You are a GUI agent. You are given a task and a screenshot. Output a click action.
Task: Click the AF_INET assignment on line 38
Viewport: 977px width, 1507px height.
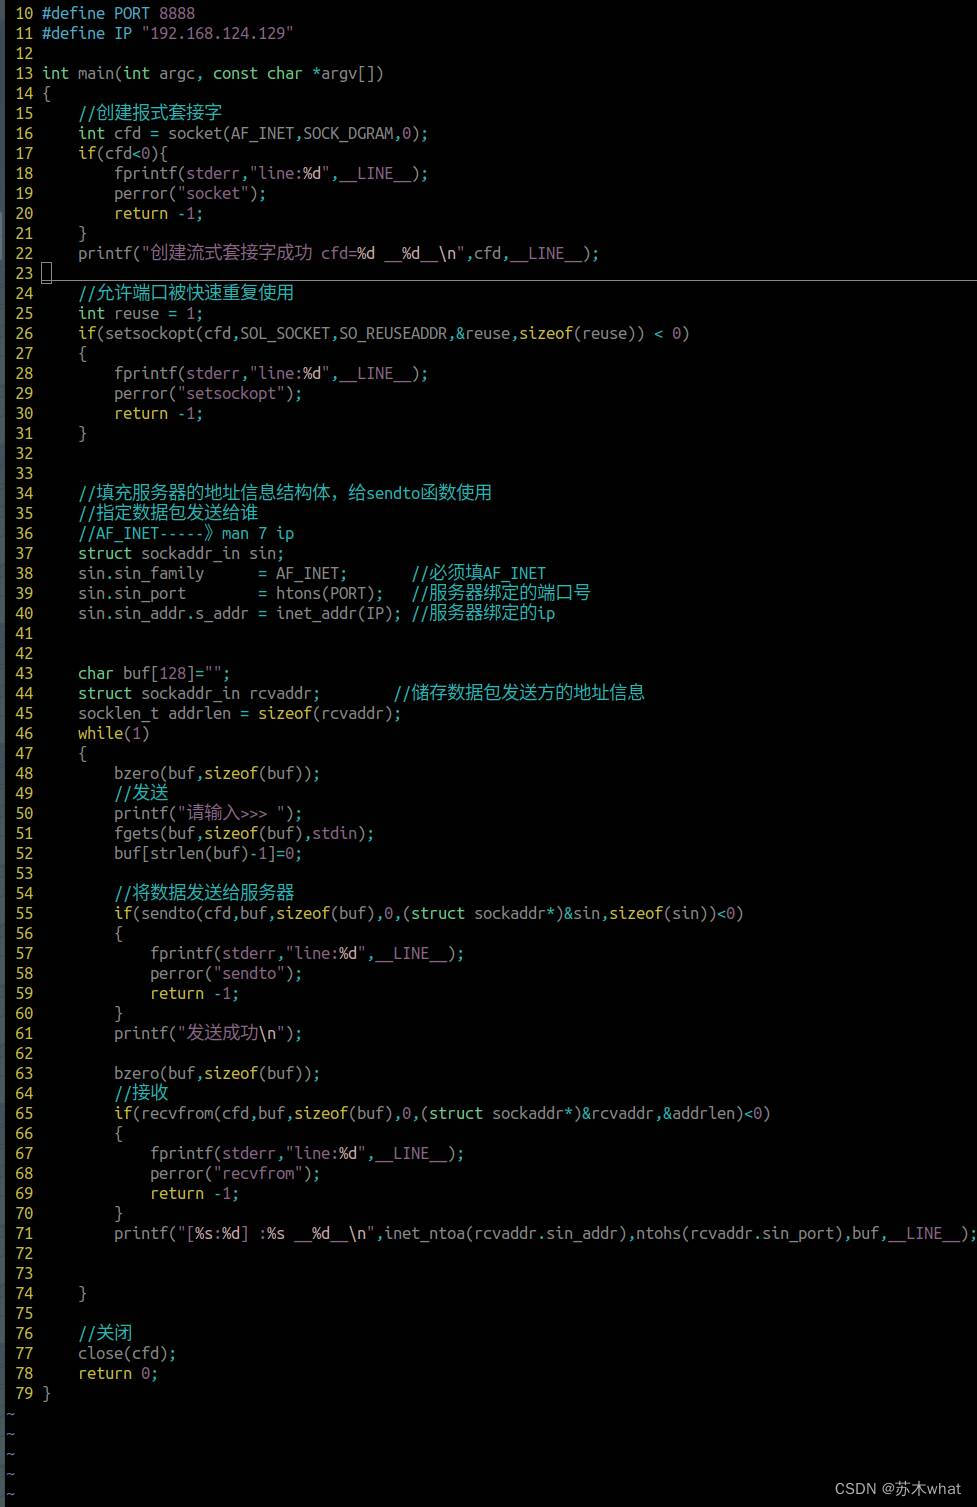point(313,573)
